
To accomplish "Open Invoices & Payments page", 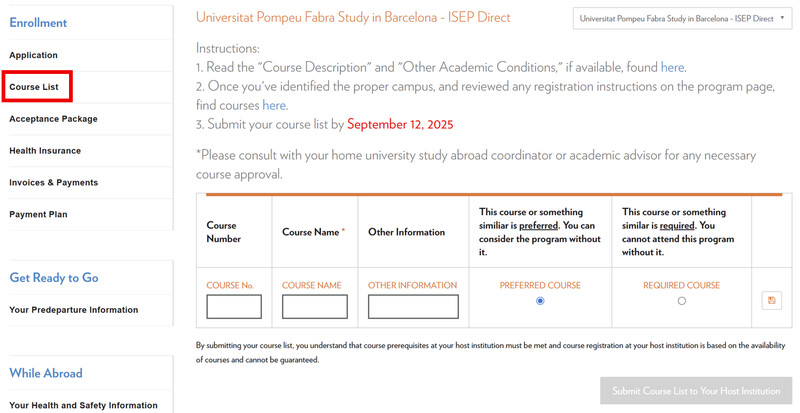I will [x=53, y=183].
